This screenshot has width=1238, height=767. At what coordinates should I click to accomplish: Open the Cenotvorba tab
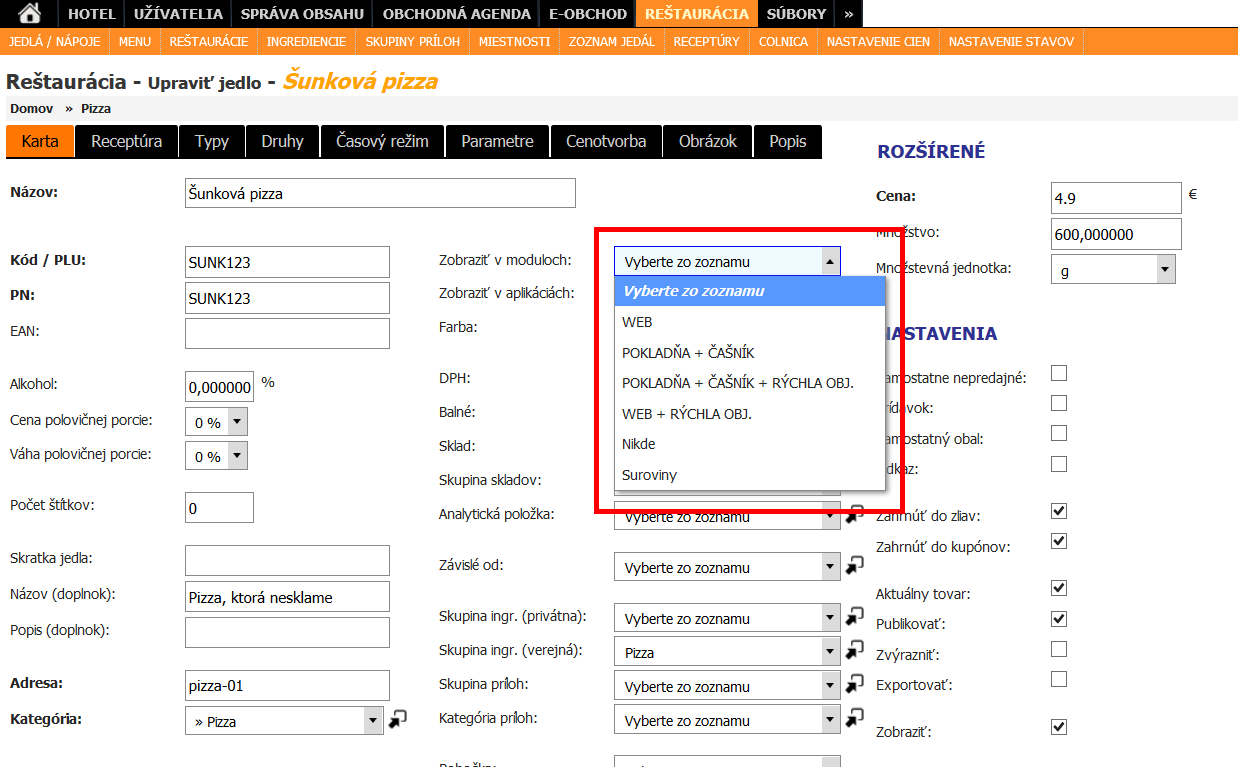606,141
